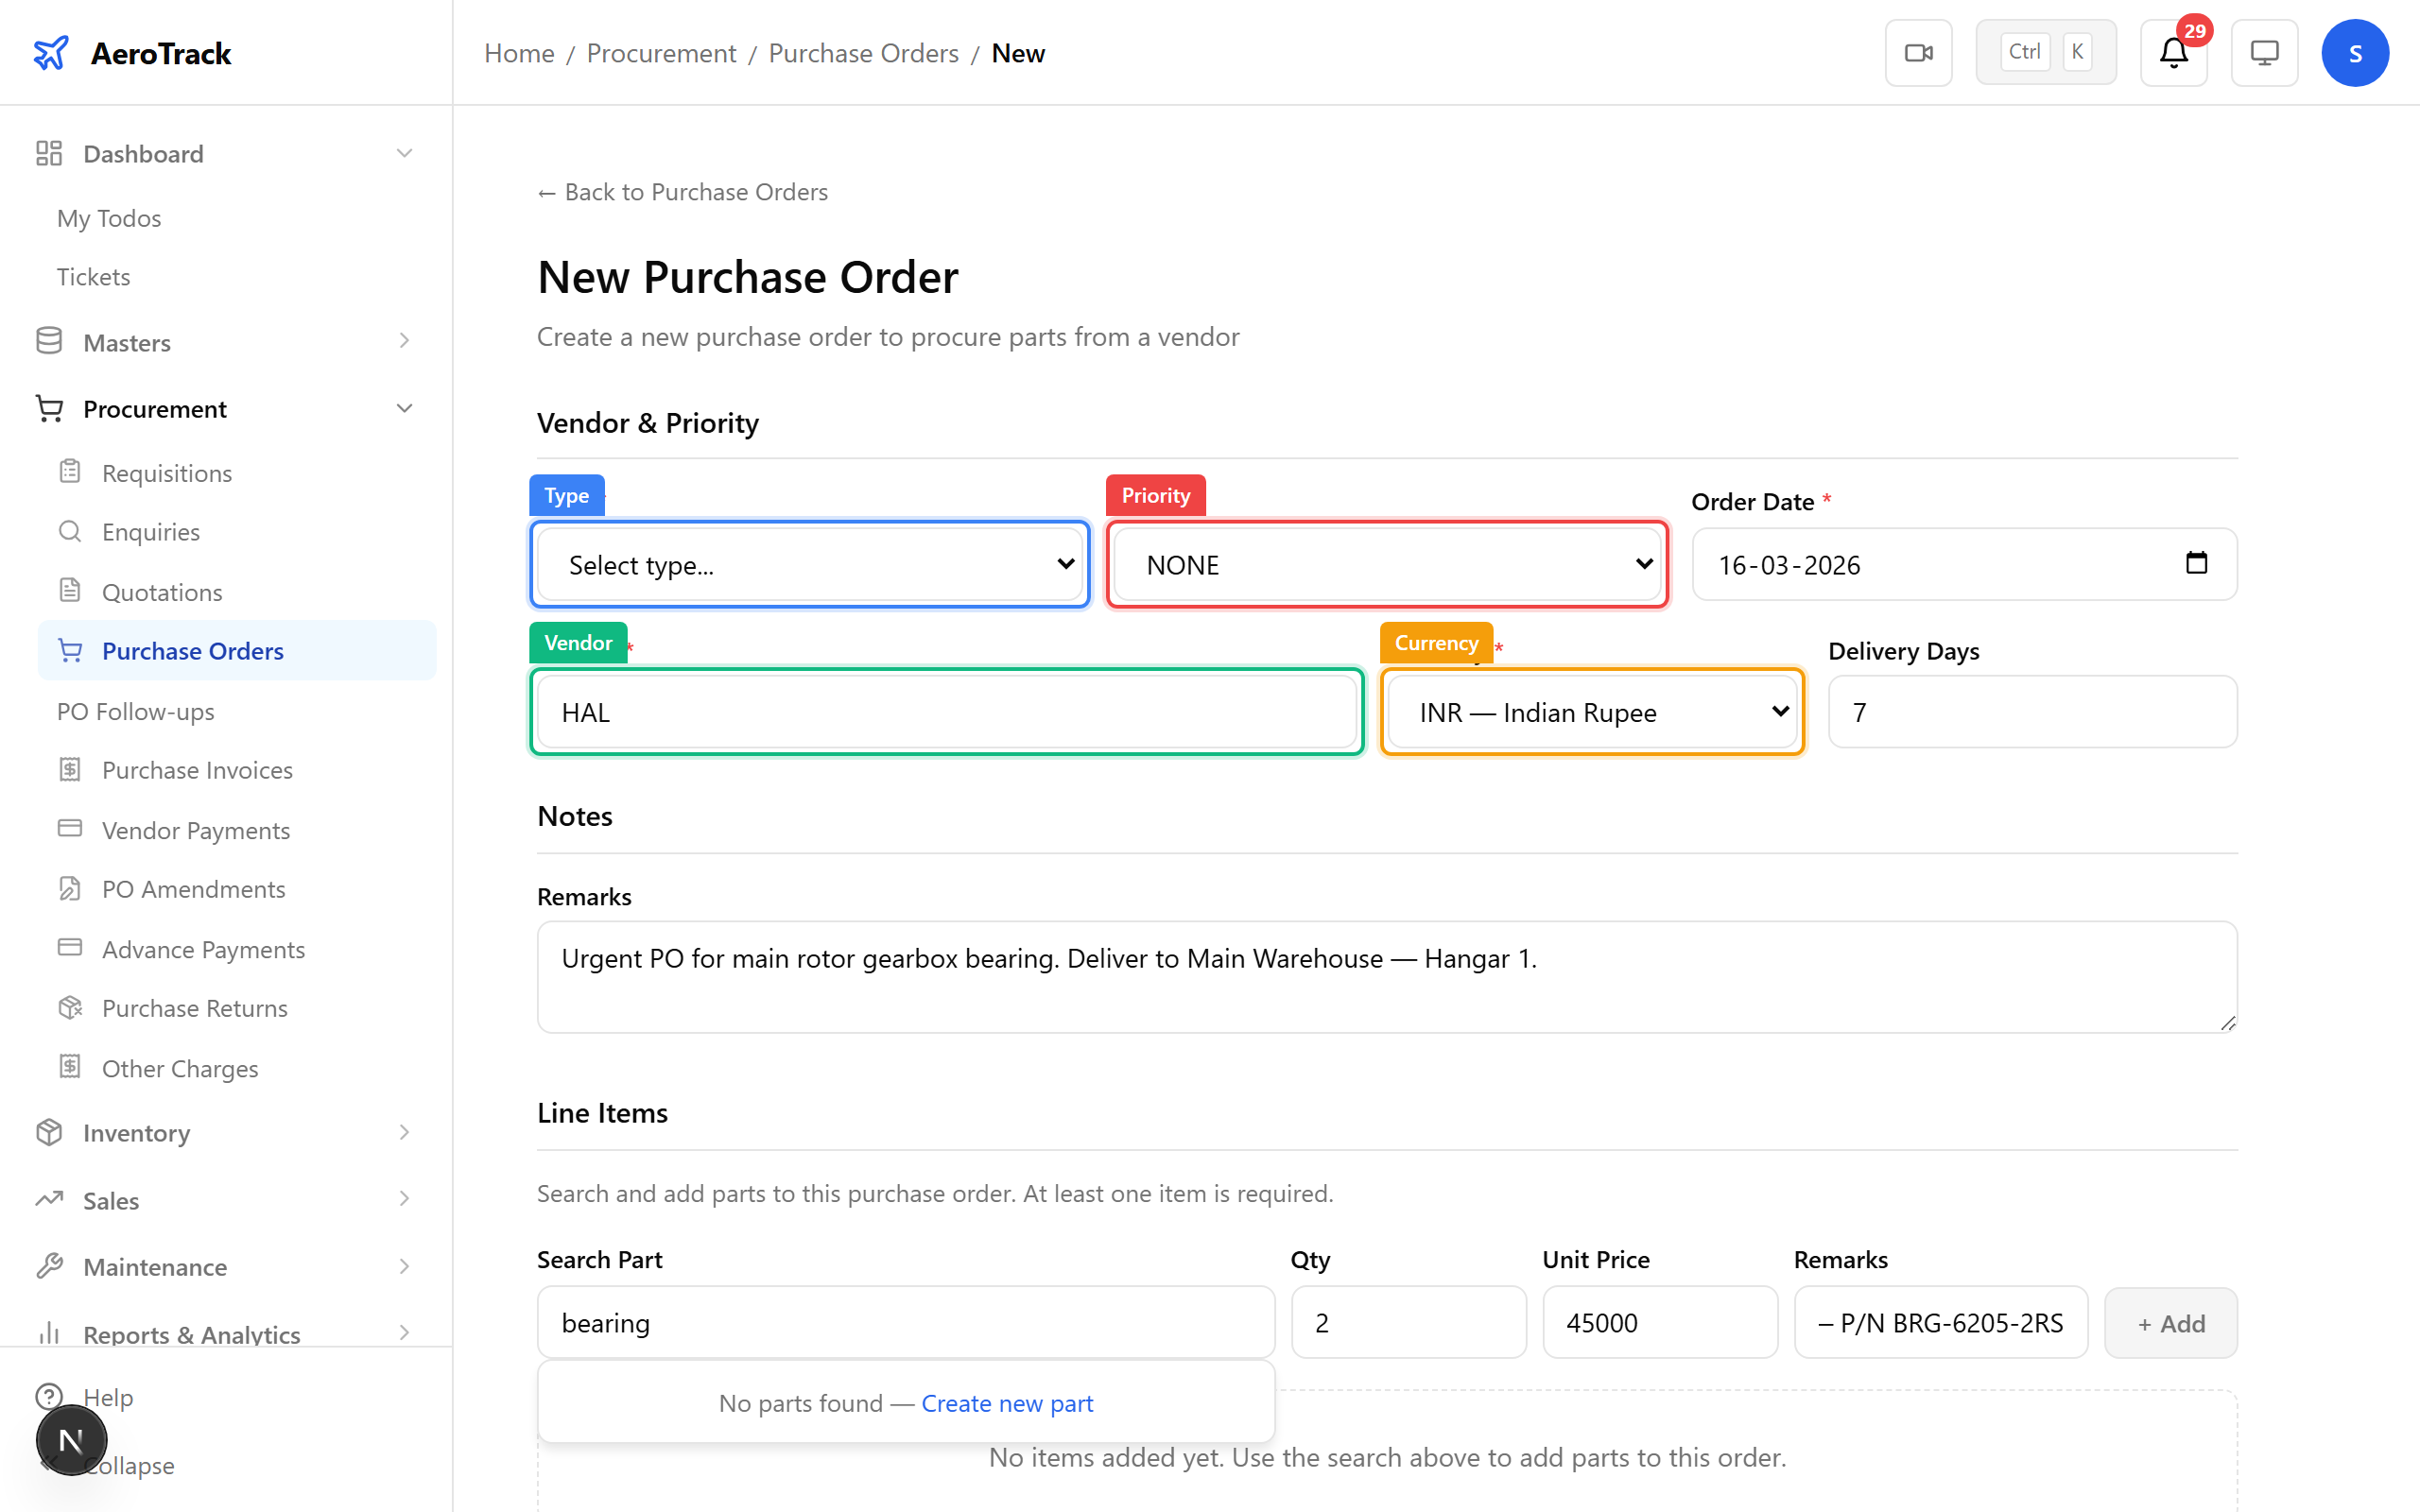
Task: Click the monitor icon in the top bar
Action: point(2264,52)
